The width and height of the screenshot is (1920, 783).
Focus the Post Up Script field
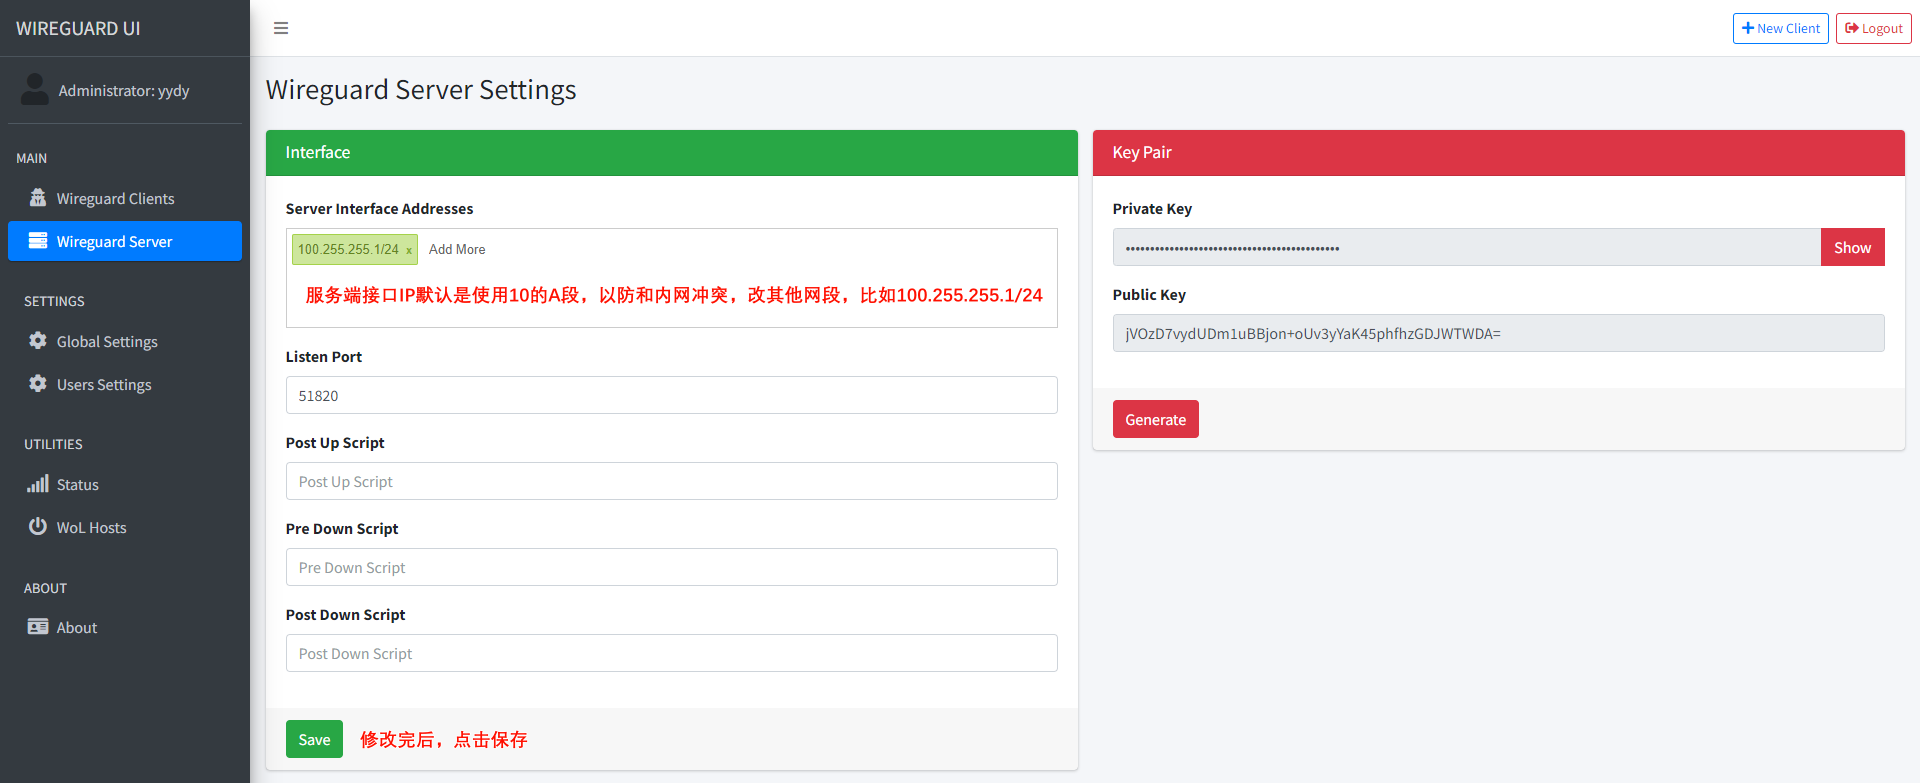(x=672, y=481)
